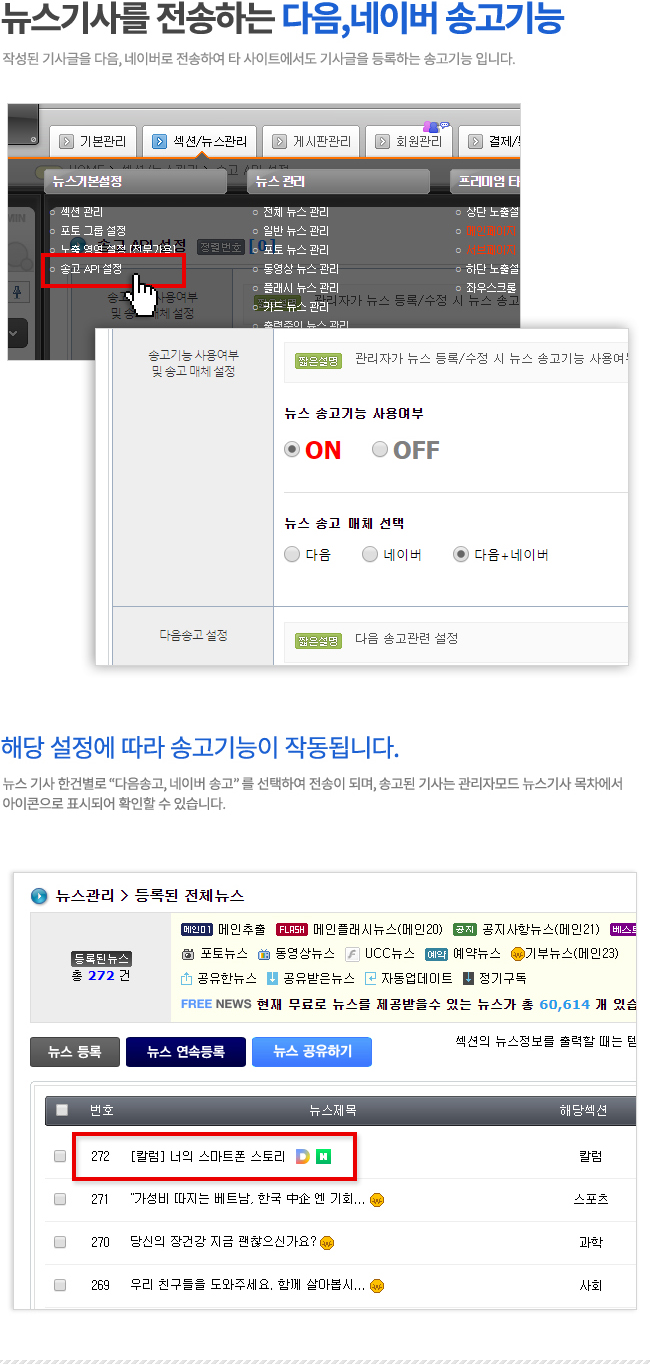The image size is (650, 1365).
Task: Toggle the select-all checkbox in table header
Action: (62, 1110)
